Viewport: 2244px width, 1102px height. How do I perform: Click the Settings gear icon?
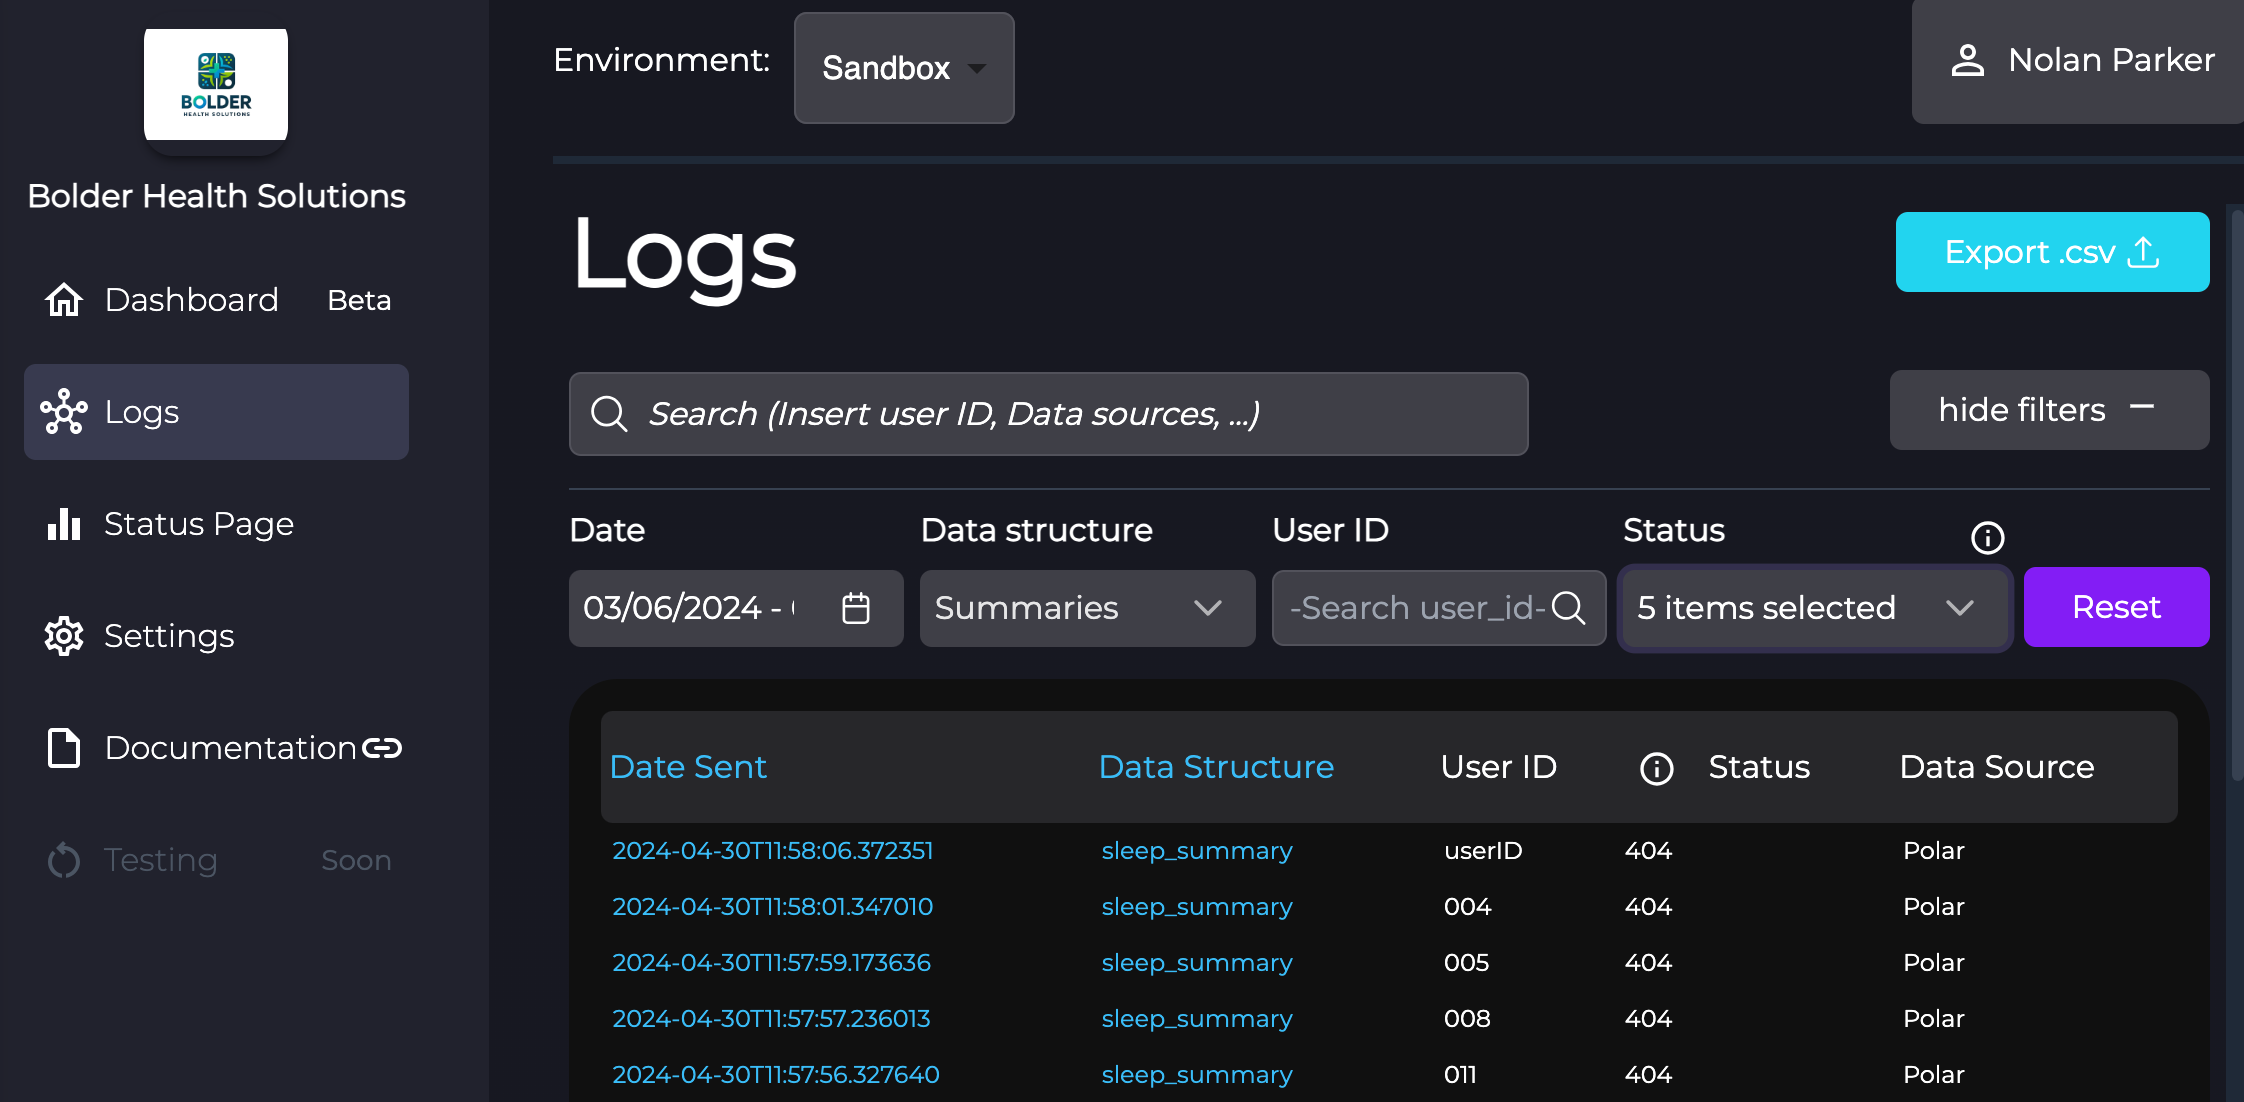[64, 636]
